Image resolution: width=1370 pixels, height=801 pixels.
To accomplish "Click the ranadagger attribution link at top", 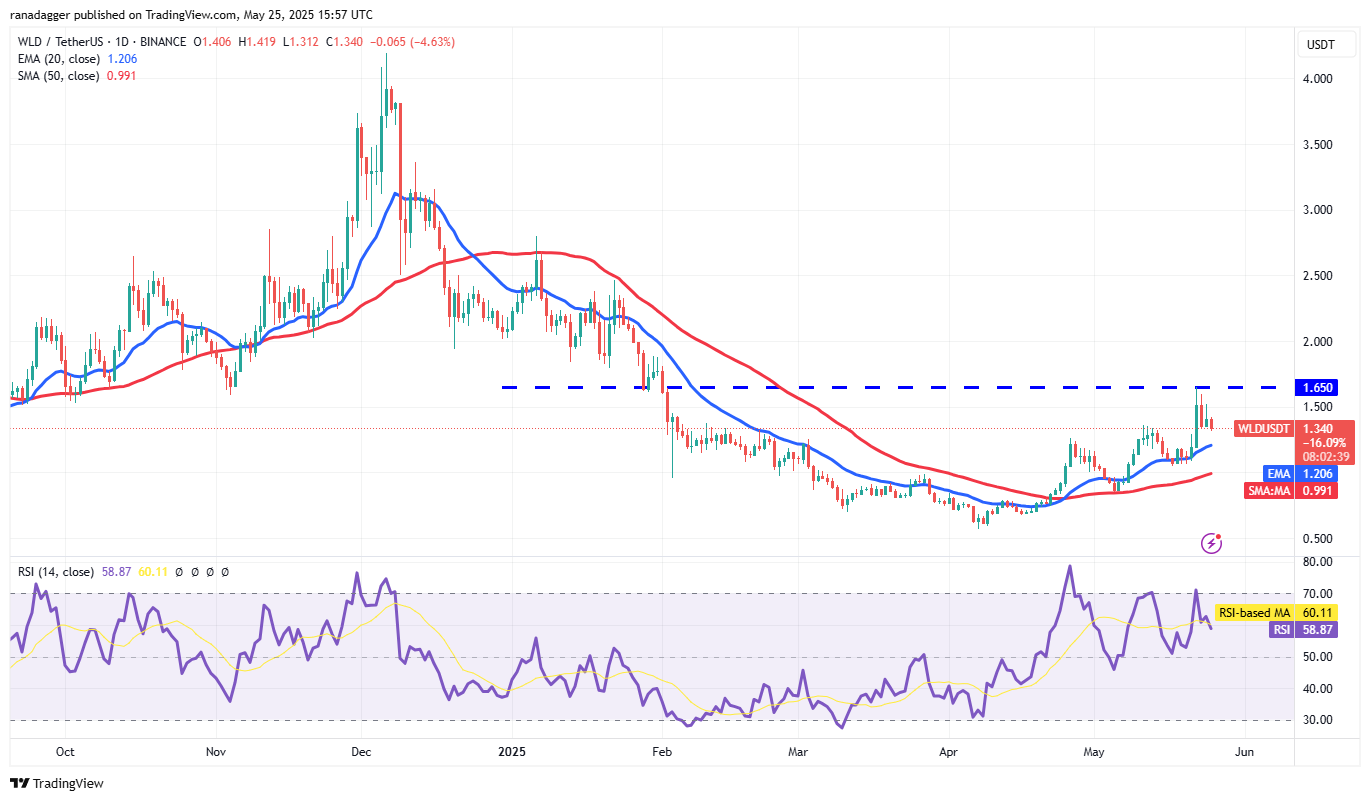I will click(40, 14).
